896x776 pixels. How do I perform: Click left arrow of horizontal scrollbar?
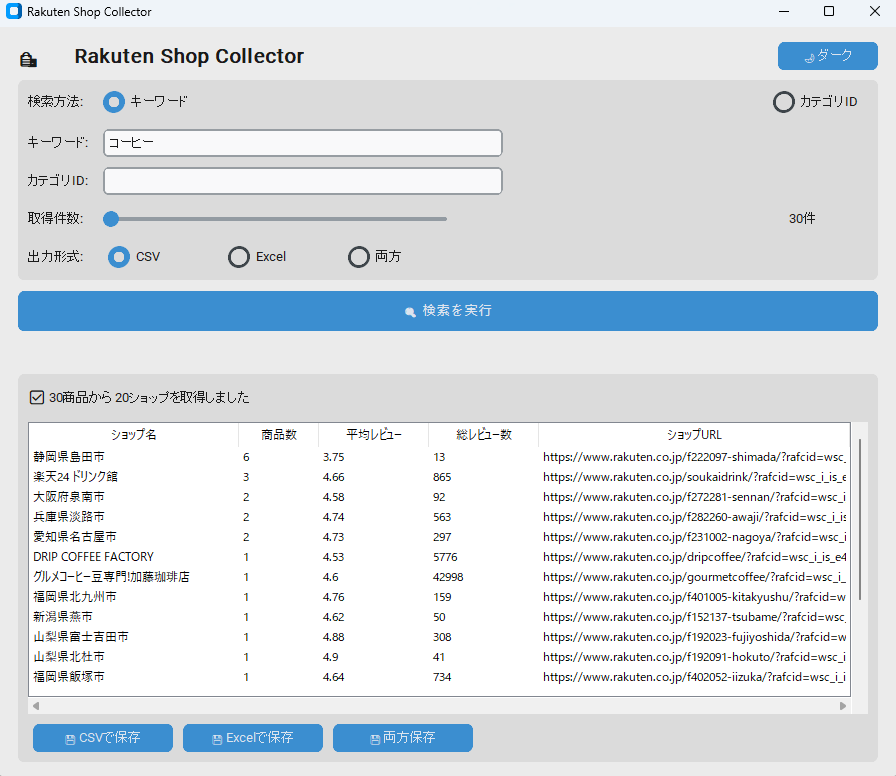36,706
